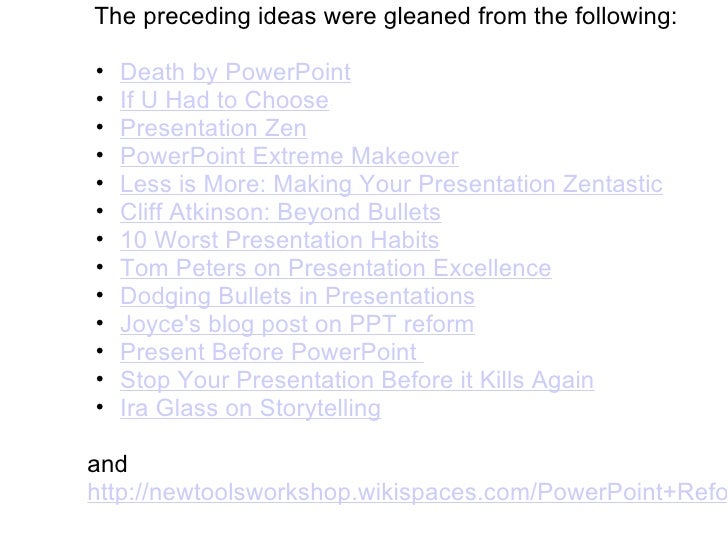Click the 'preceding ideas were gleaned' heading text
The width and height of the screenshot is (728, 546).
[385, 17]
